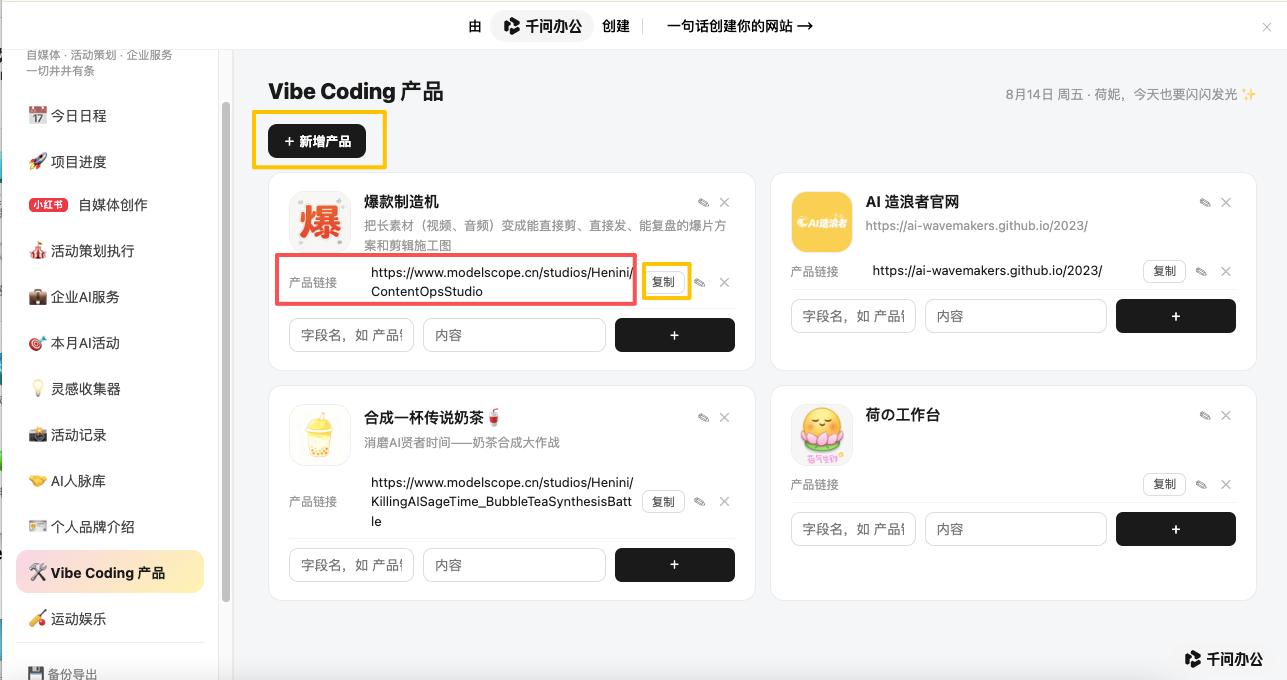
Task: Click ai-wavemakers.github.io link value
Action: click(987, 271)
